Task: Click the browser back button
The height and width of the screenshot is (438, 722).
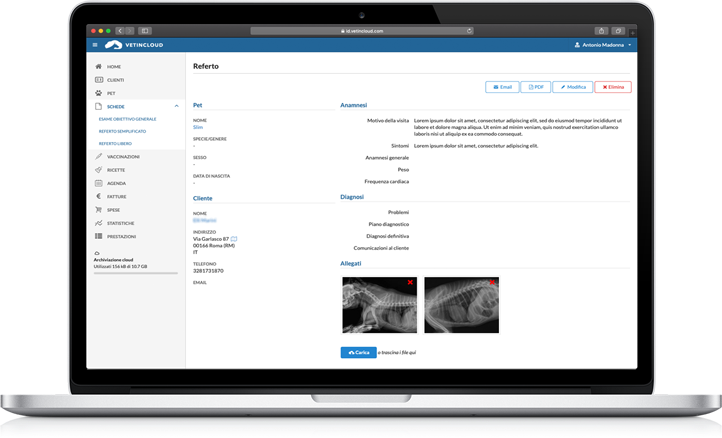Action: [x=120, y=31]
